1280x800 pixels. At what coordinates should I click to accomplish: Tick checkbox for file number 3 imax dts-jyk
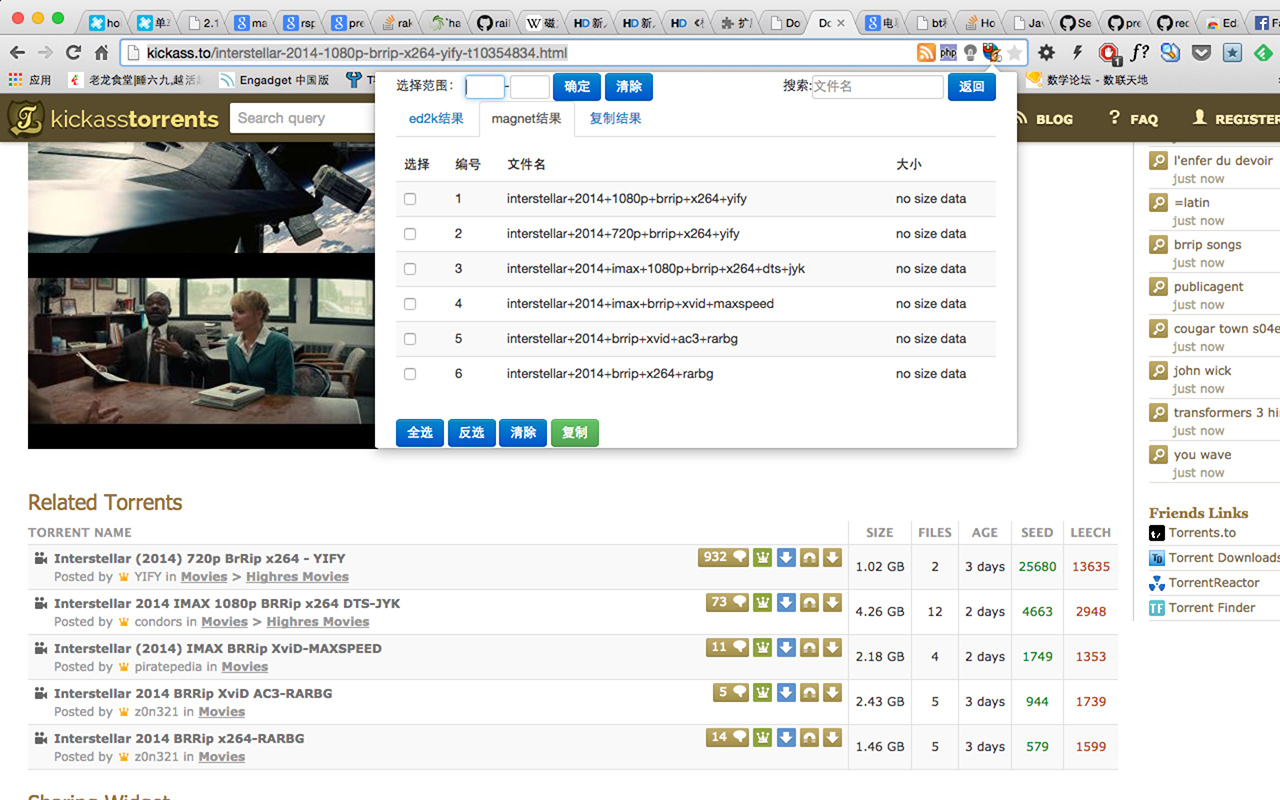(x=410, y=269)
